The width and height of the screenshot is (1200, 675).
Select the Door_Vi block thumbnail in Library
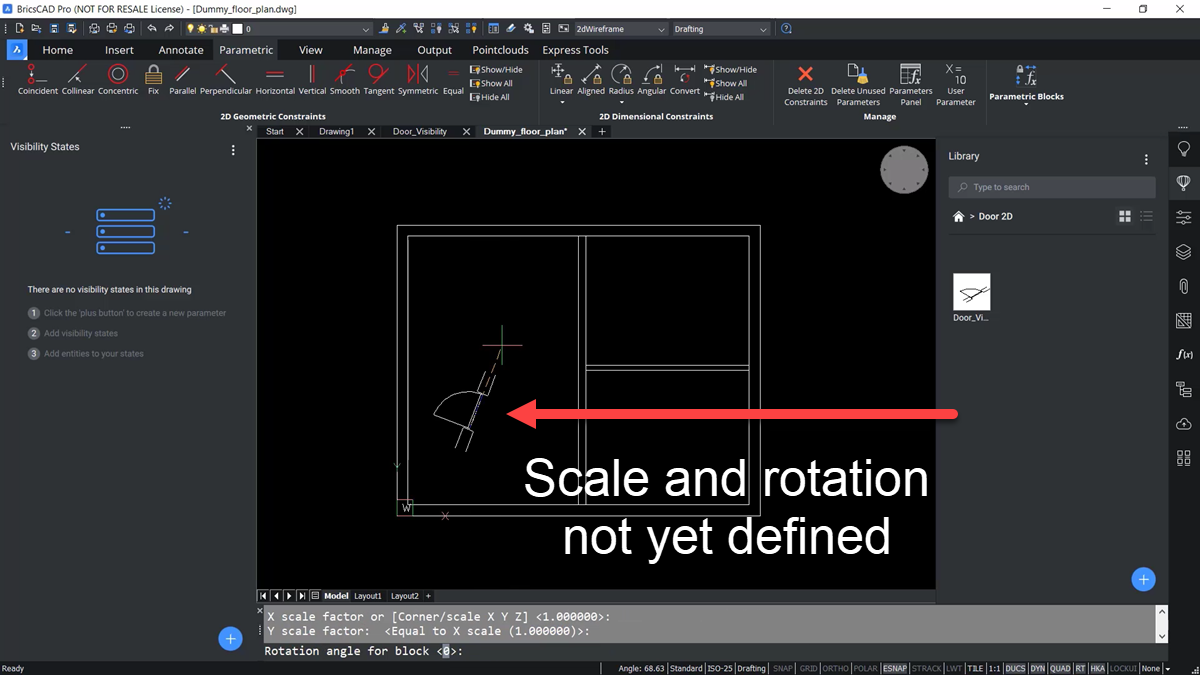point(971,291)
